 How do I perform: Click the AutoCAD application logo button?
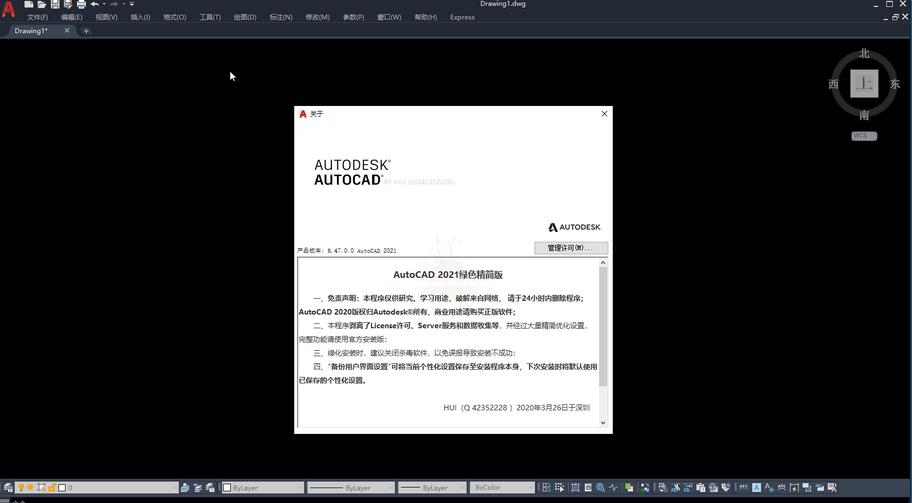(x=9, y=11)
